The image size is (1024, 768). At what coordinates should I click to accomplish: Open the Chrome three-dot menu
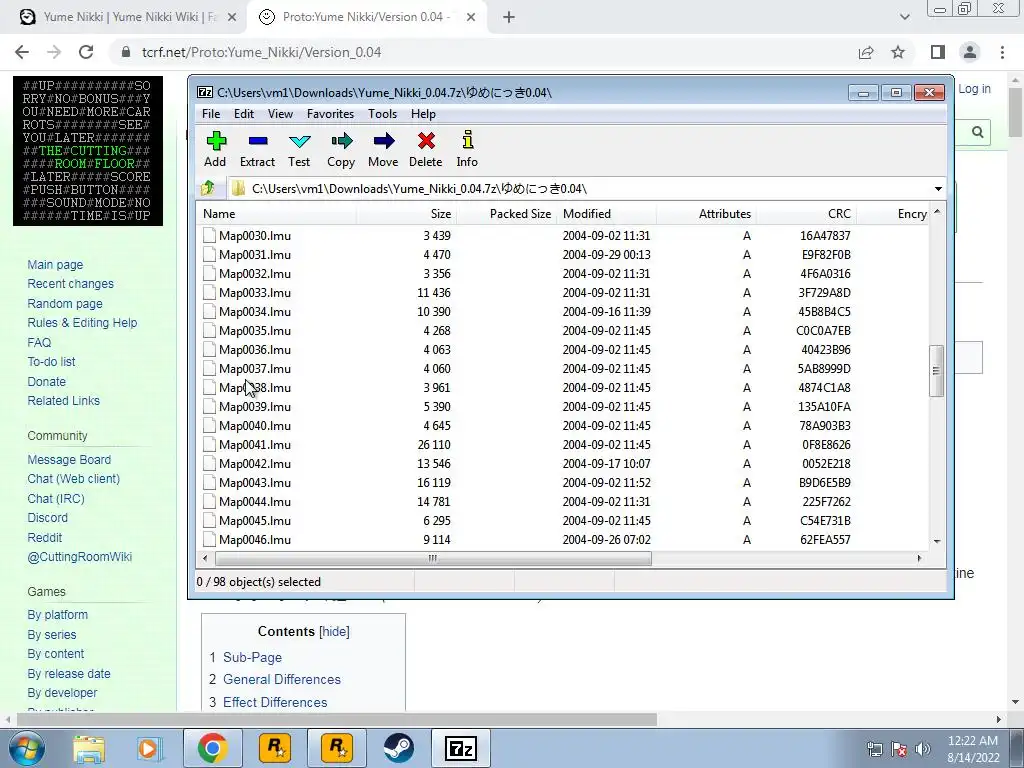pos(1002,52)
